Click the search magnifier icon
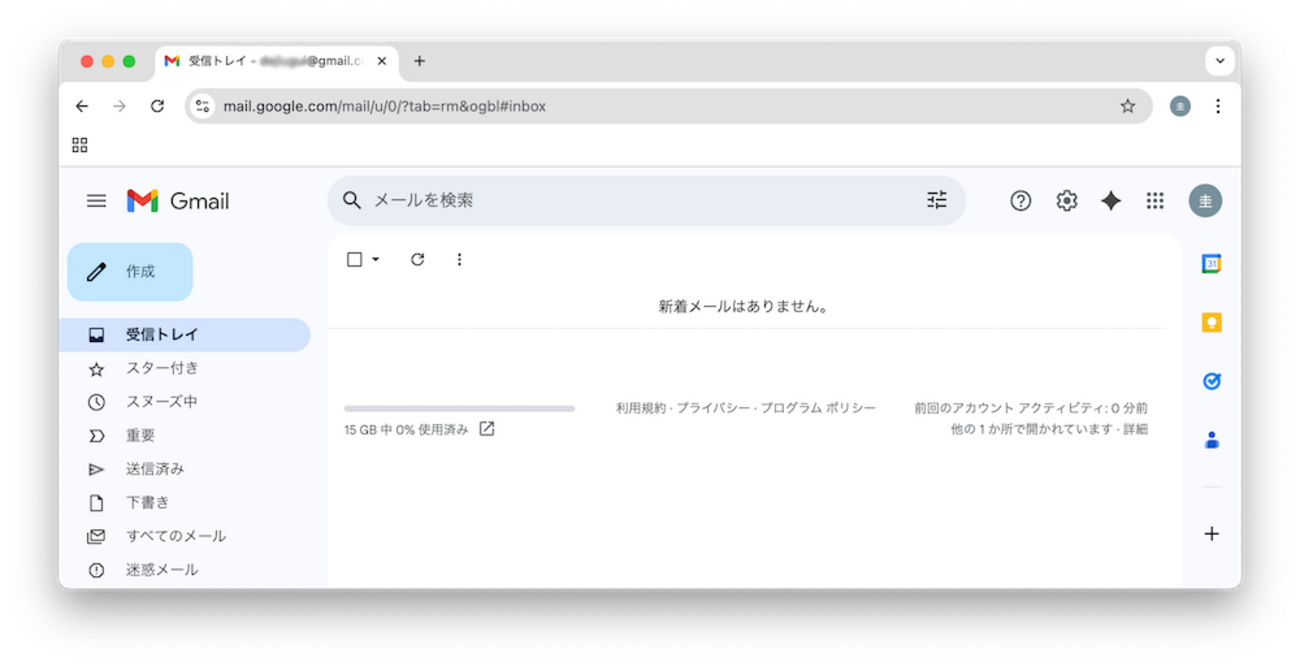 point(352,200)
